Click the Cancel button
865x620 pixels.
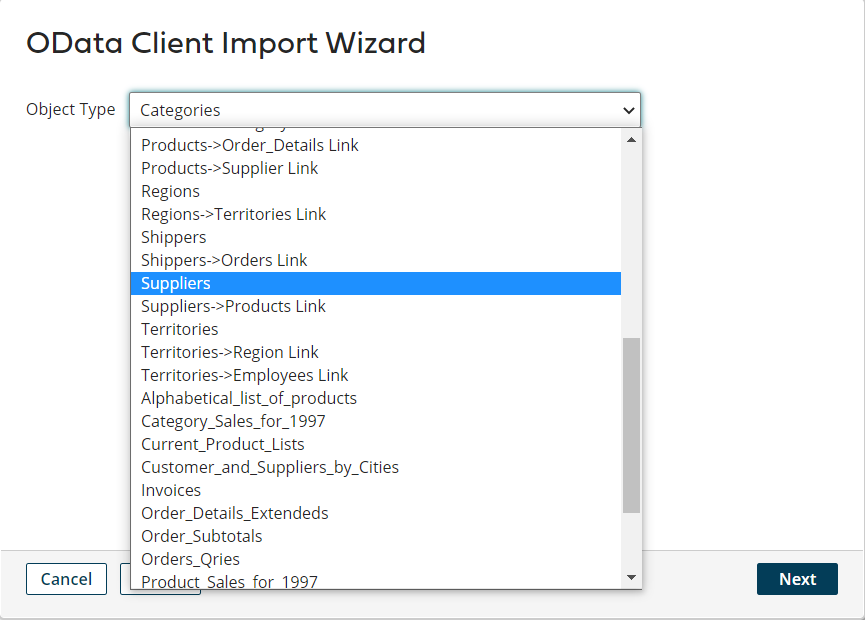tap(66, 579)
